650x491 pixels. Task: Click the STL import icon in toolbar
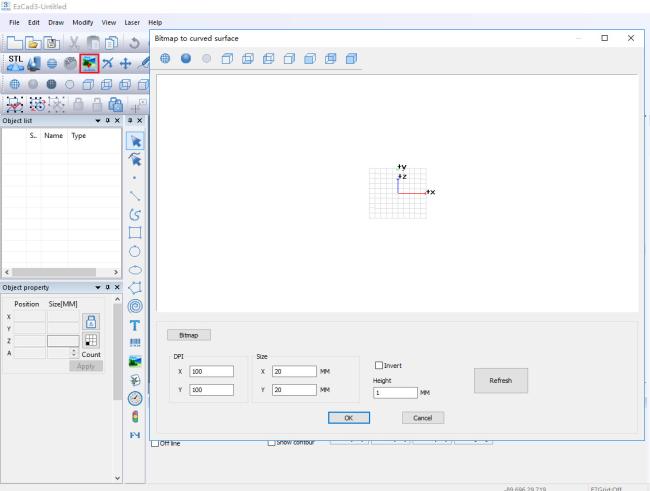(x=18, y=65)
